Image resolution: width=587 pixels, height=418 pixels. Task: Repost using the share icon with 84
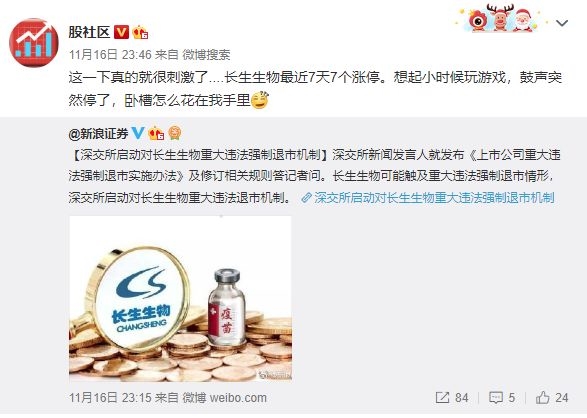pos(452,398)
